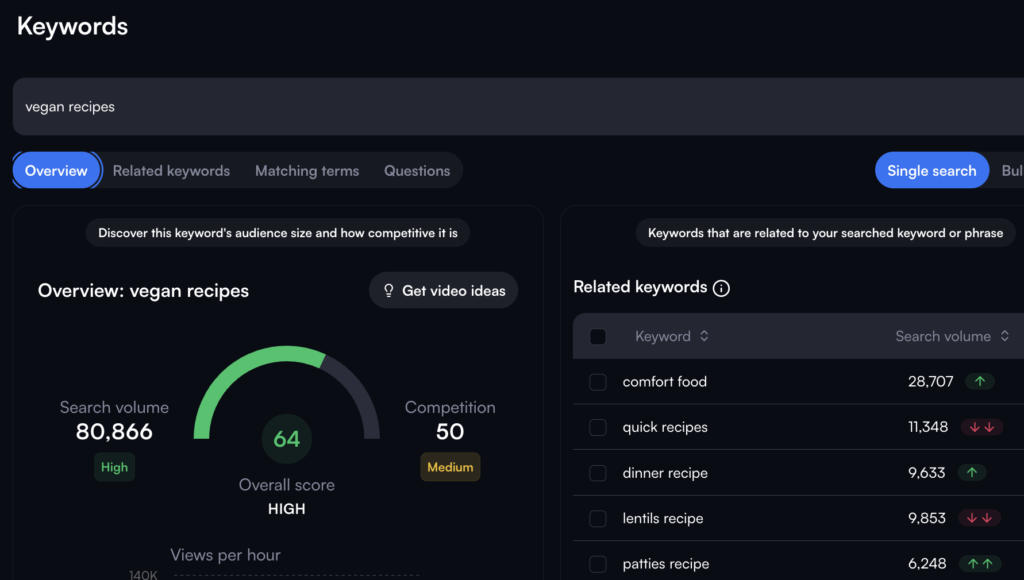The height and width of the screenshot is (580, 1024).
Task: Click the green uptrend arrow beside comfort food
Action: coord(980,381)
